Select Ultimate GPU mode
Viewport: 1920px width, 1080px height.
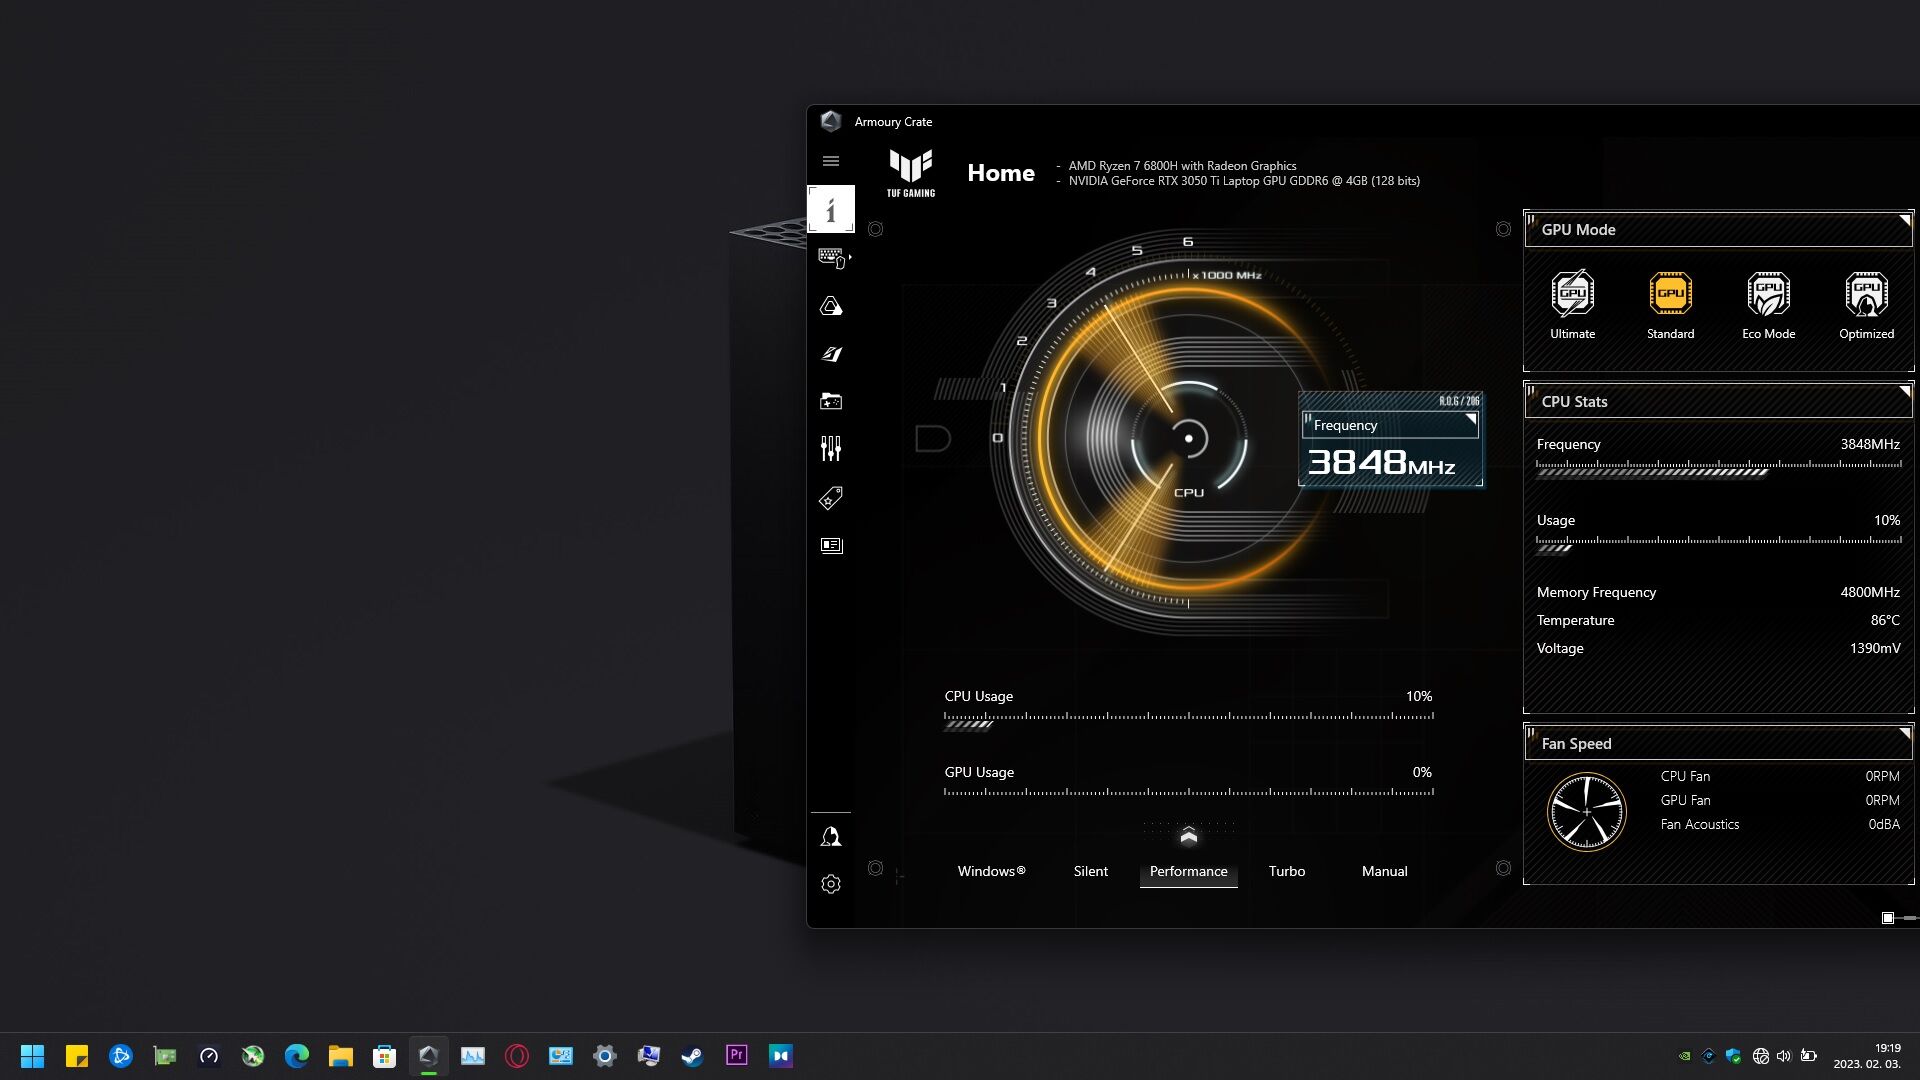tap(1573, 305)
